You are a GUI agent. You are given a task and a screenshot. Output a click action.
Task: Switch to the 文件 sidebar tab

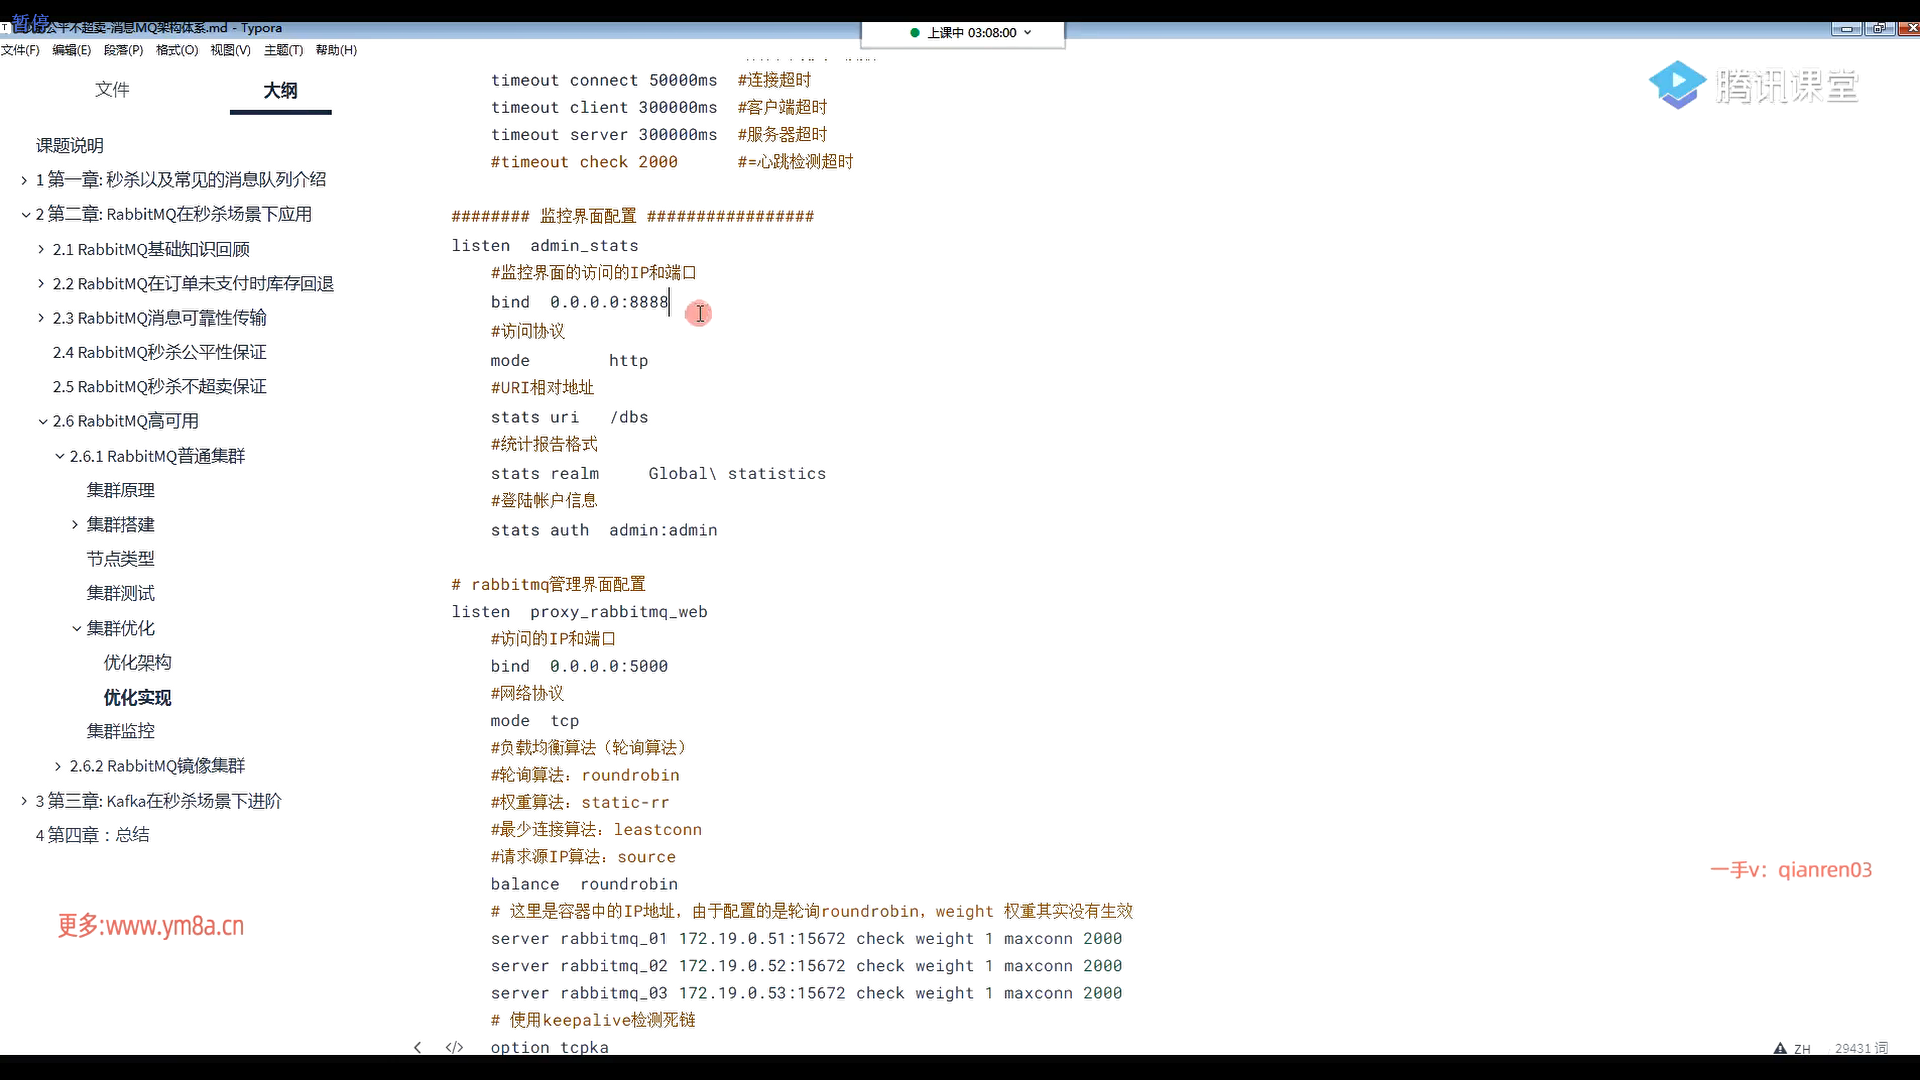(x=112, y=90)
